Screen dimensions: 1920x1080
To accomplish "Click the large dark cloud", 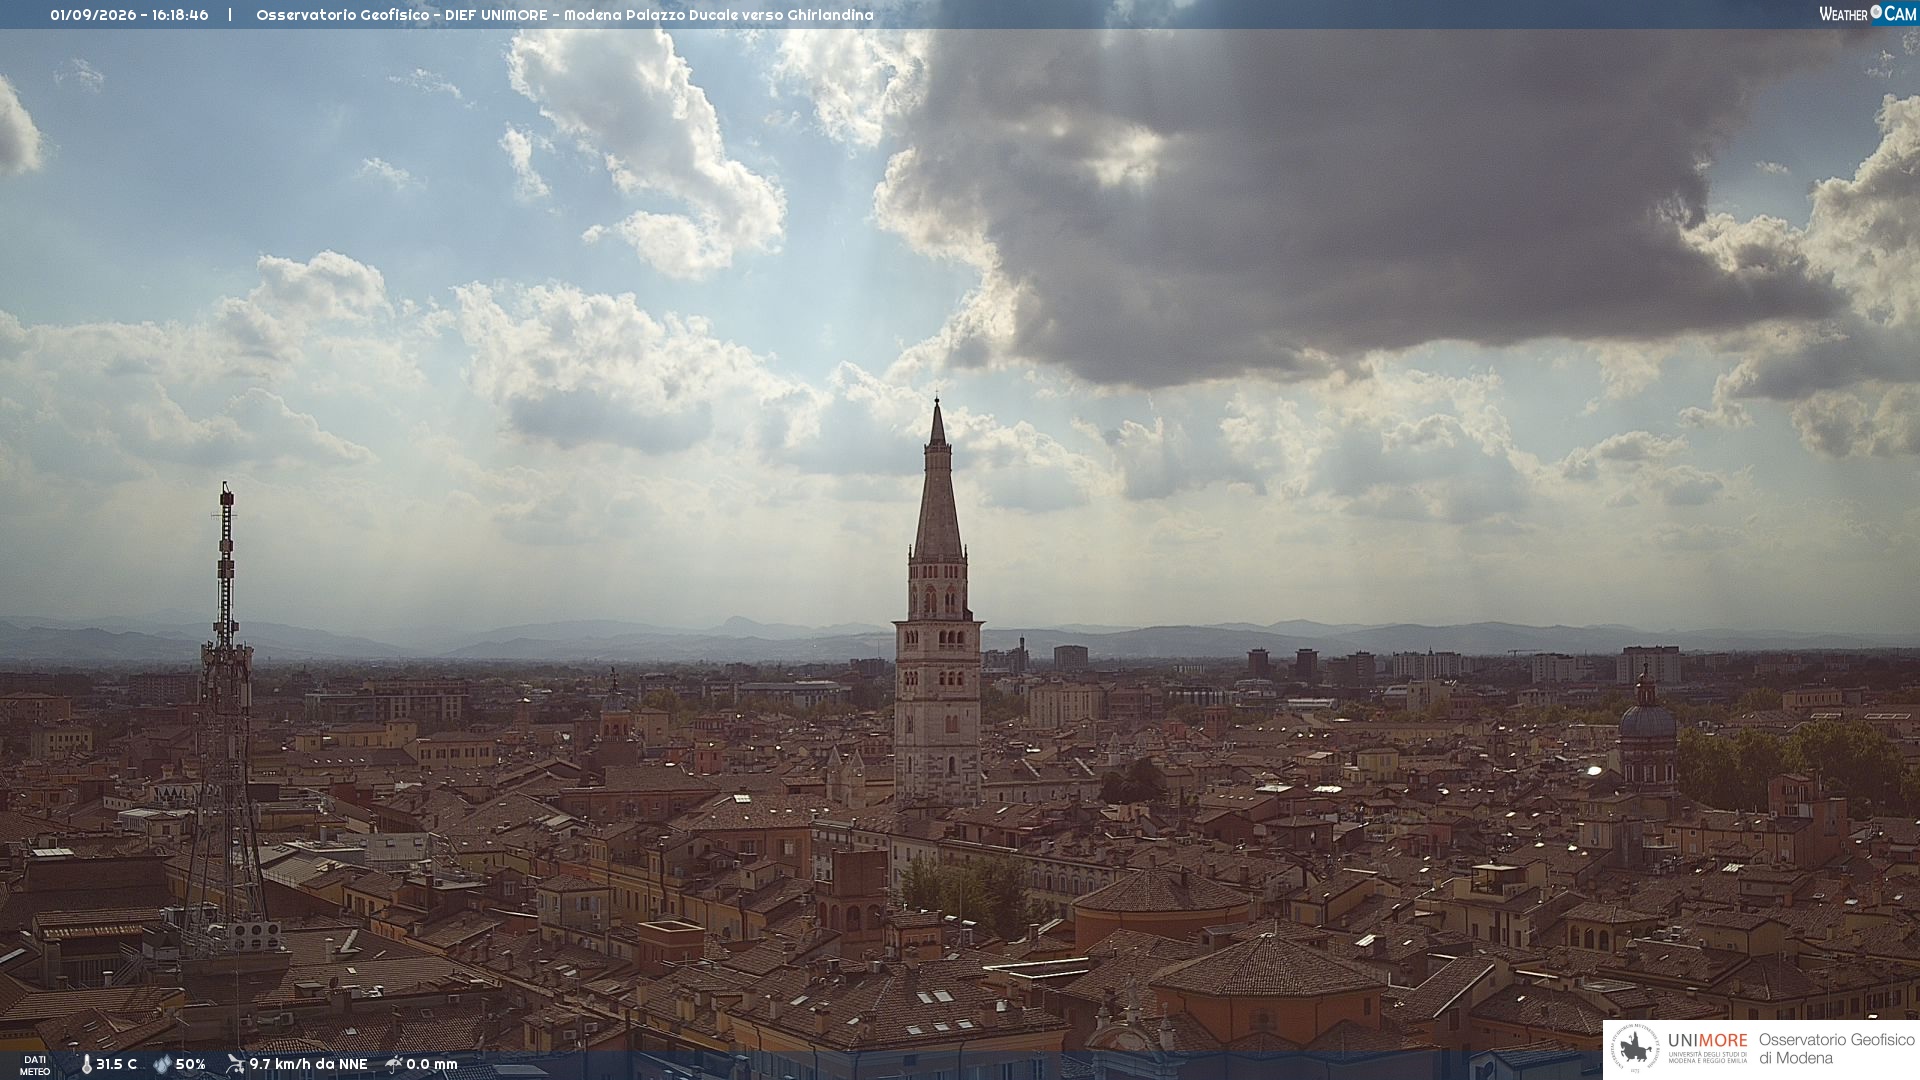I will coord(1330,200).
